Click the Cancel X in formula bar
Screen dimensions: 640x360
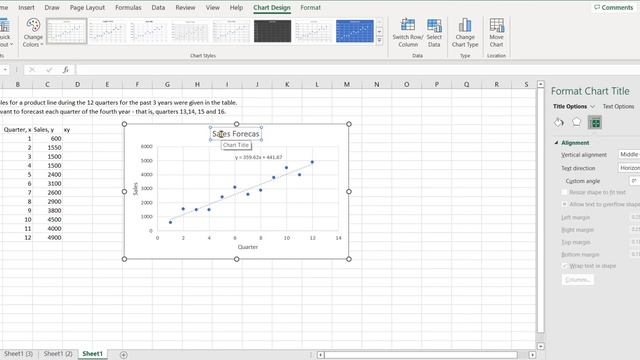tap(32, 70)
